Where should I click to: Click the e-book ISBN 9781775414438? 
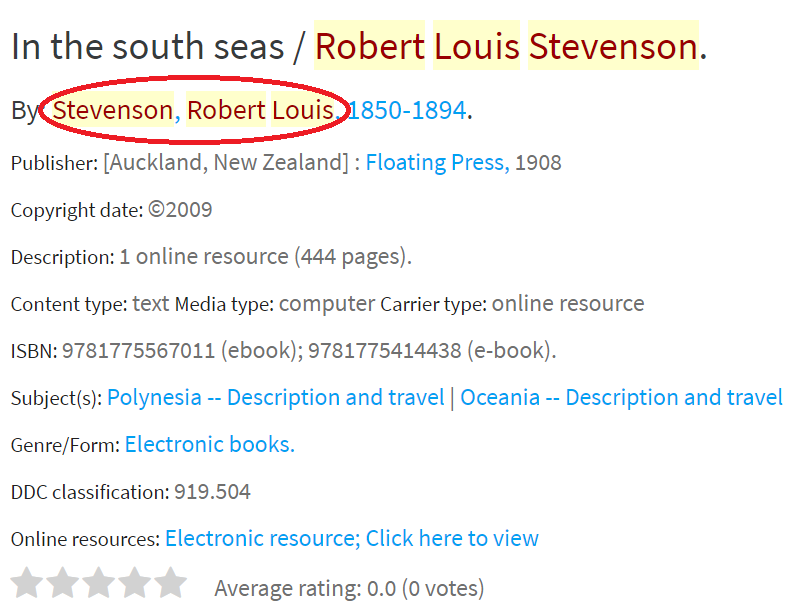pyautogui.click(x=384, y=351)
